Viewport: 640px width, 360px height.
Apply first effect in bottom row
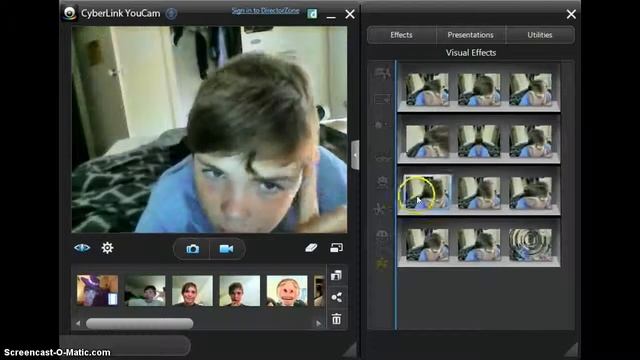coord(427,244)
